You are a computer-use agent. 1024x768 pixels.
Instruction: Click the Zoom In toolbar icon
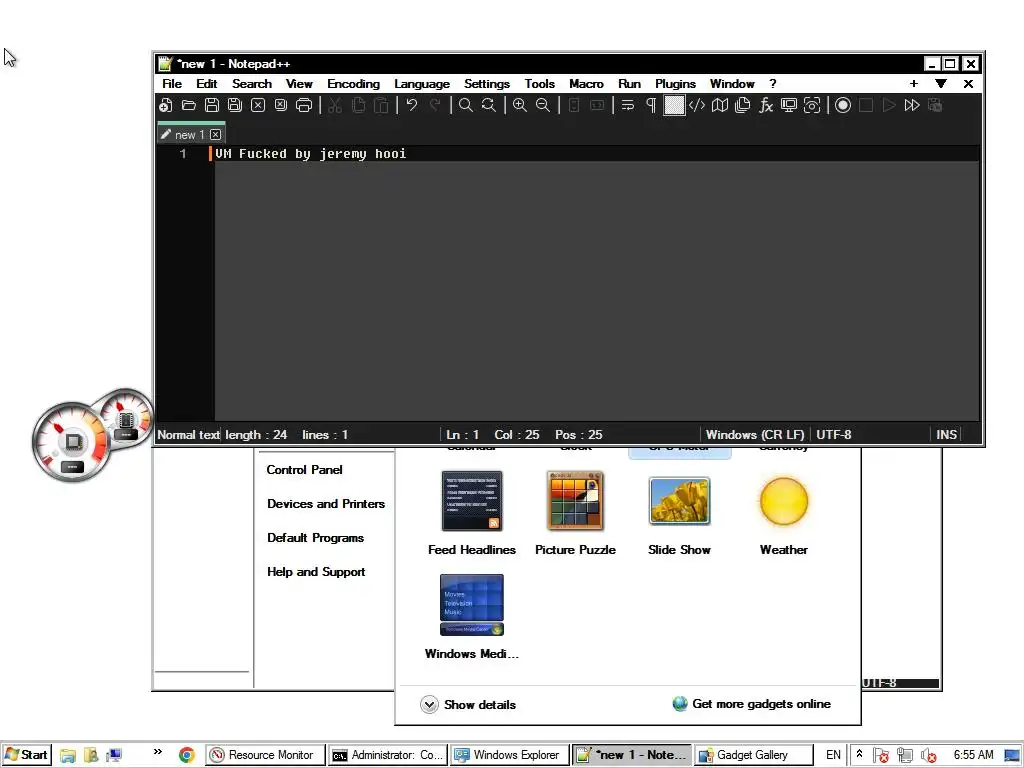click(x=520, y=105)
